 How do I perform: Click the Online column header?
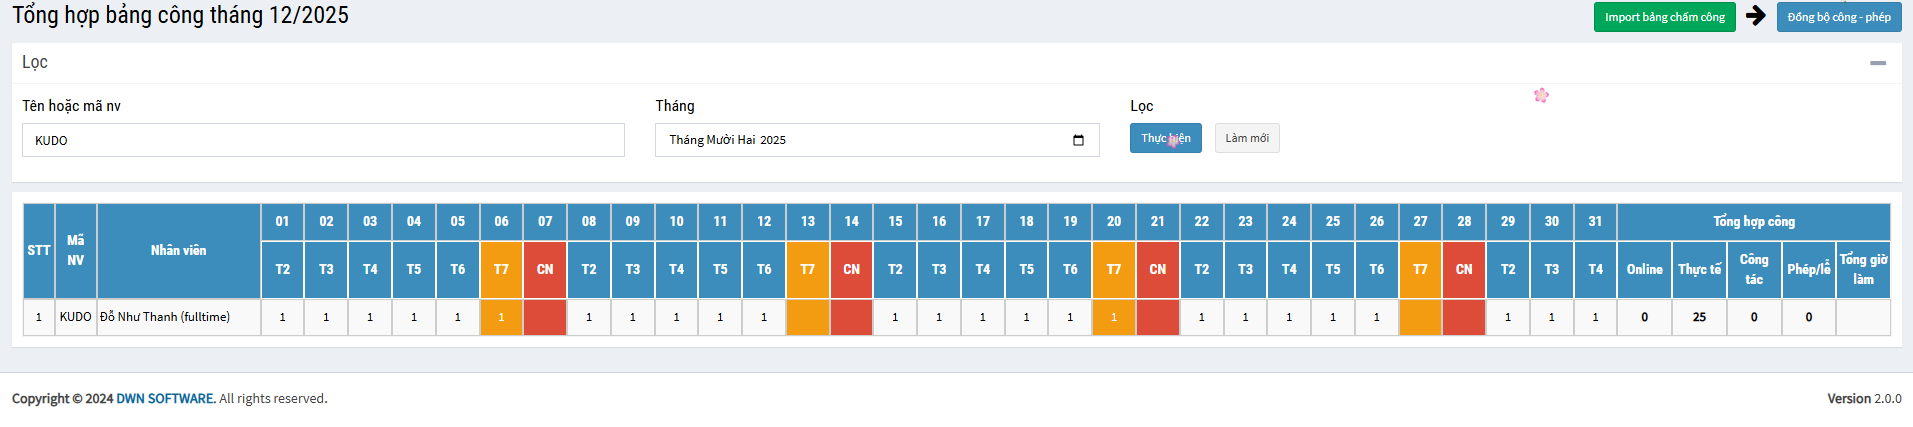pos(1644,269)
